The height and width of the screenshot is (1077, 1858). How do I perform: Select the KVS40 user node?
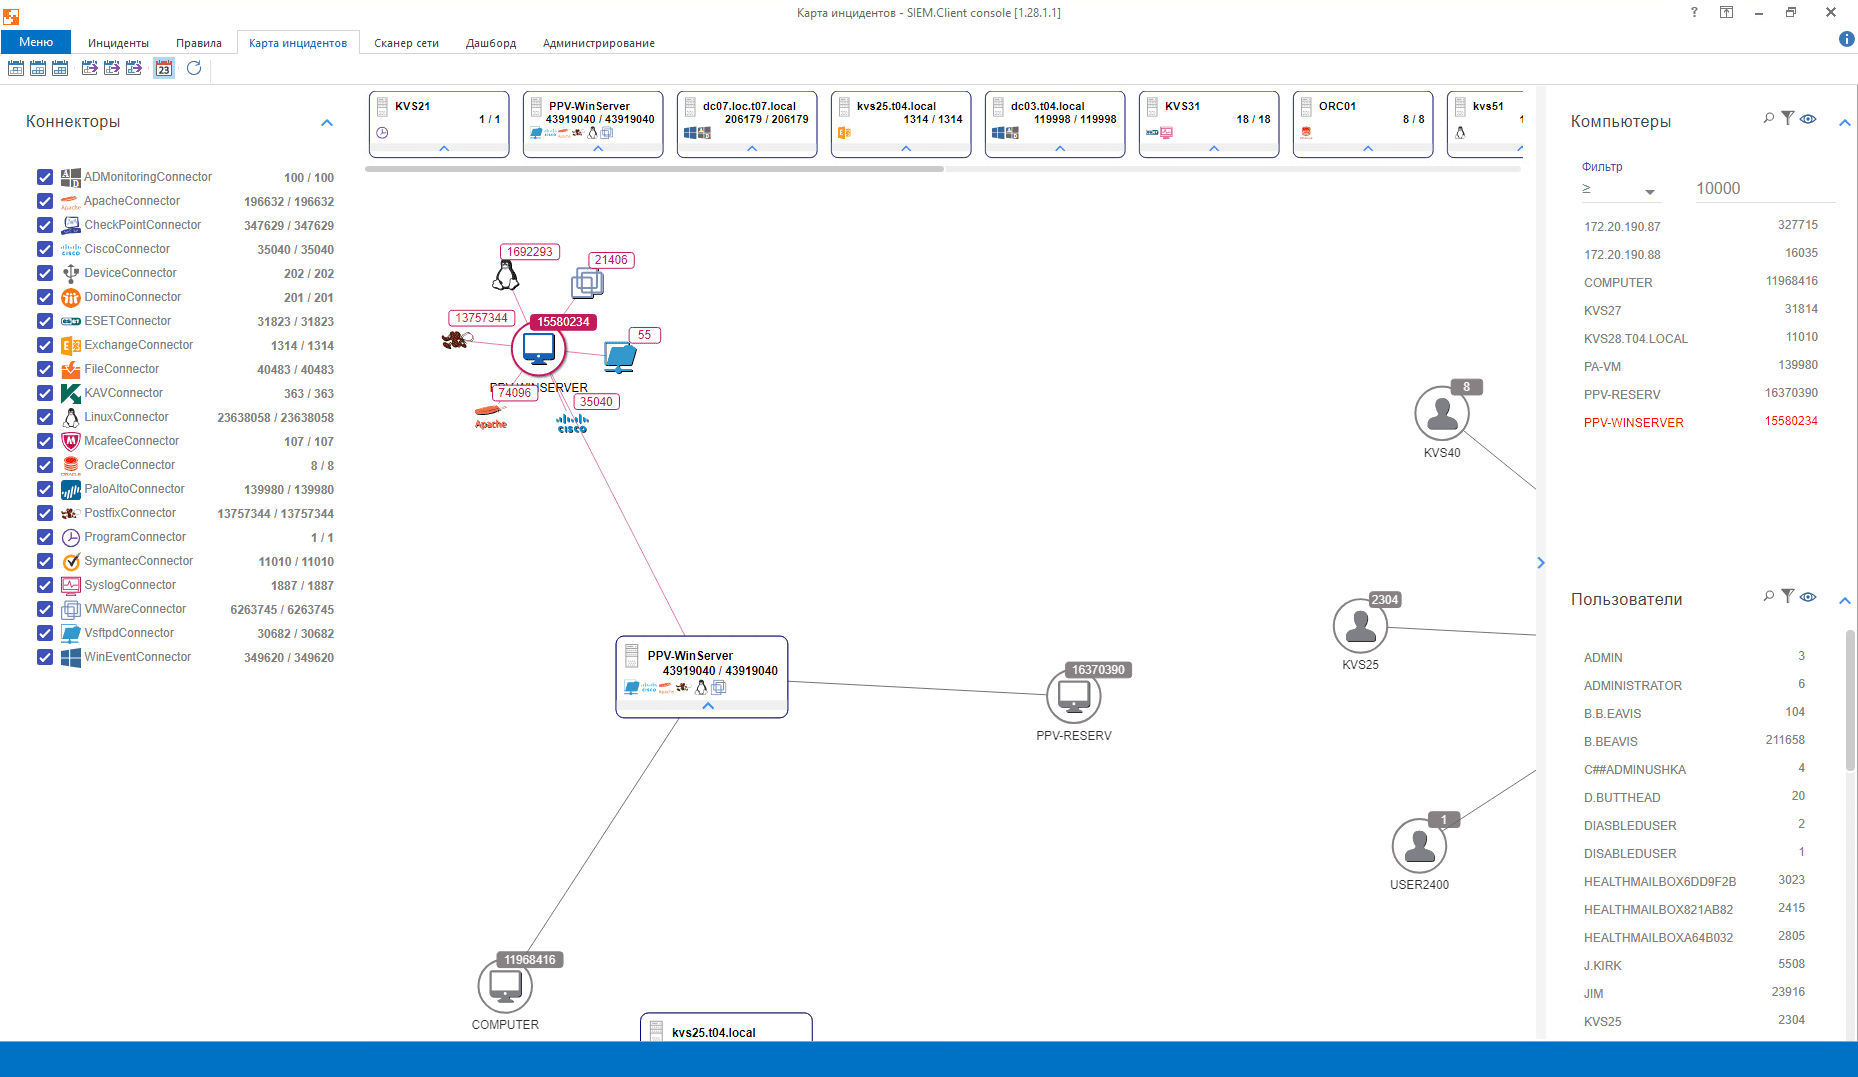tap(1442, 413)
